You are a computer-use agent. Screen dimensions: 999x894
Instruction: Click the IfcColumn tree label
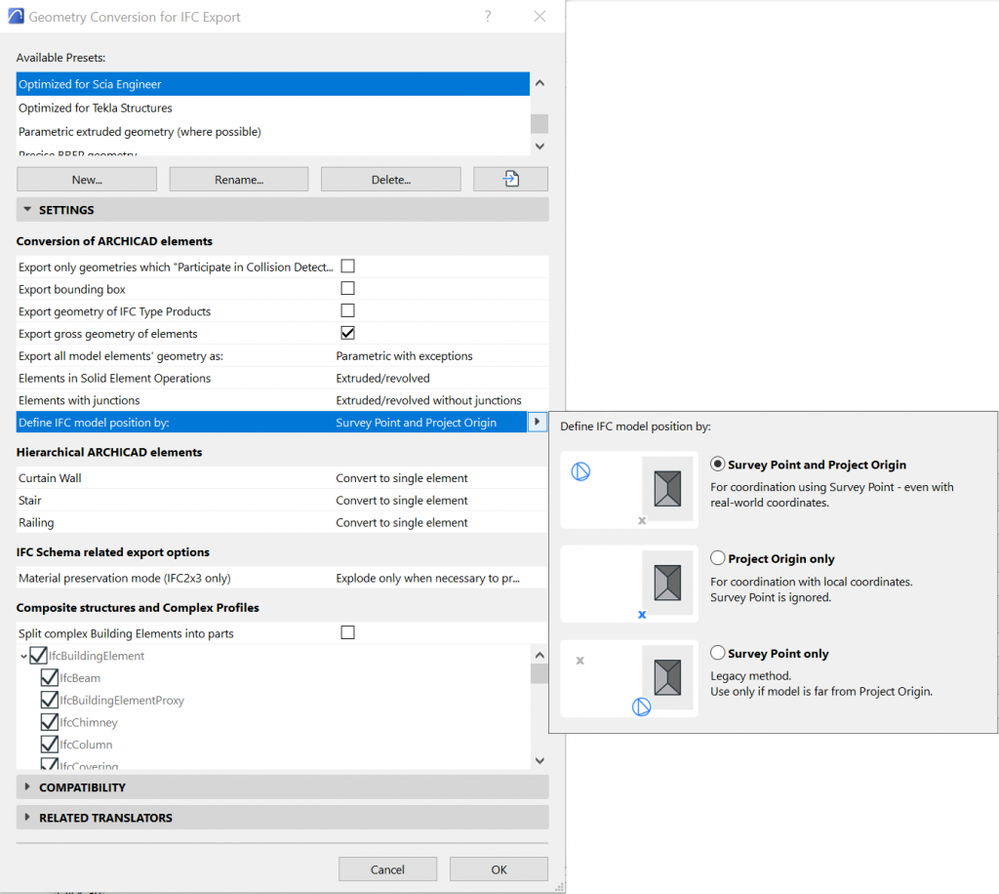point(86,744)
